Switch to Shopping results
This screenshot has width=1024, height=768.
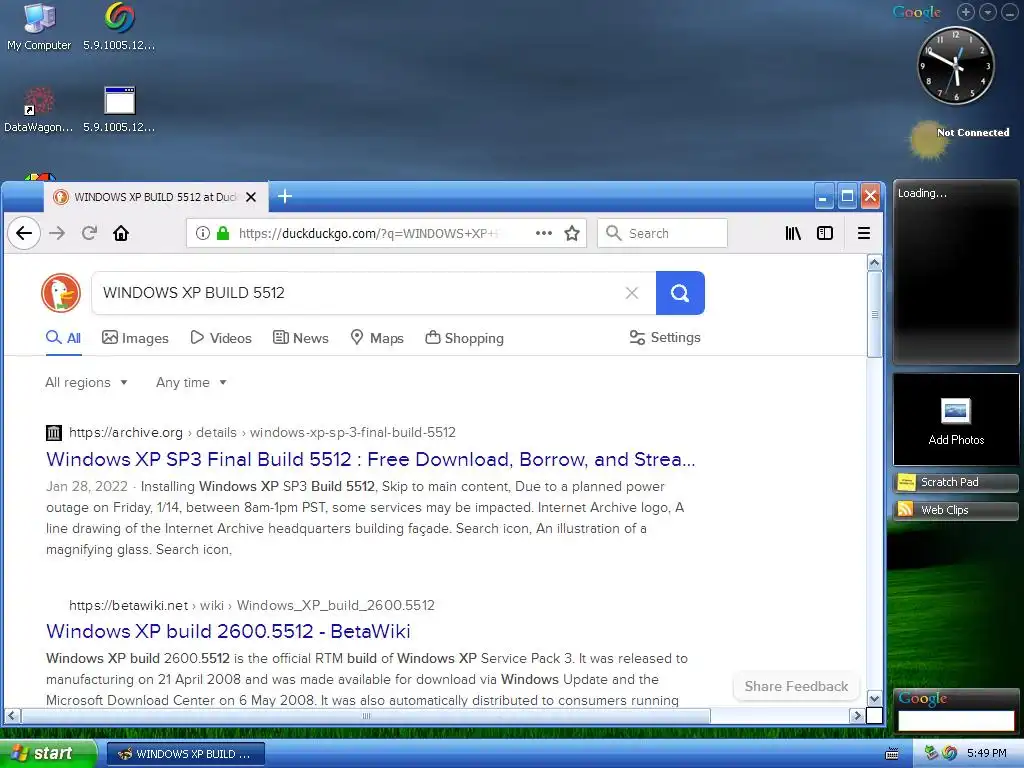point(464,338)
